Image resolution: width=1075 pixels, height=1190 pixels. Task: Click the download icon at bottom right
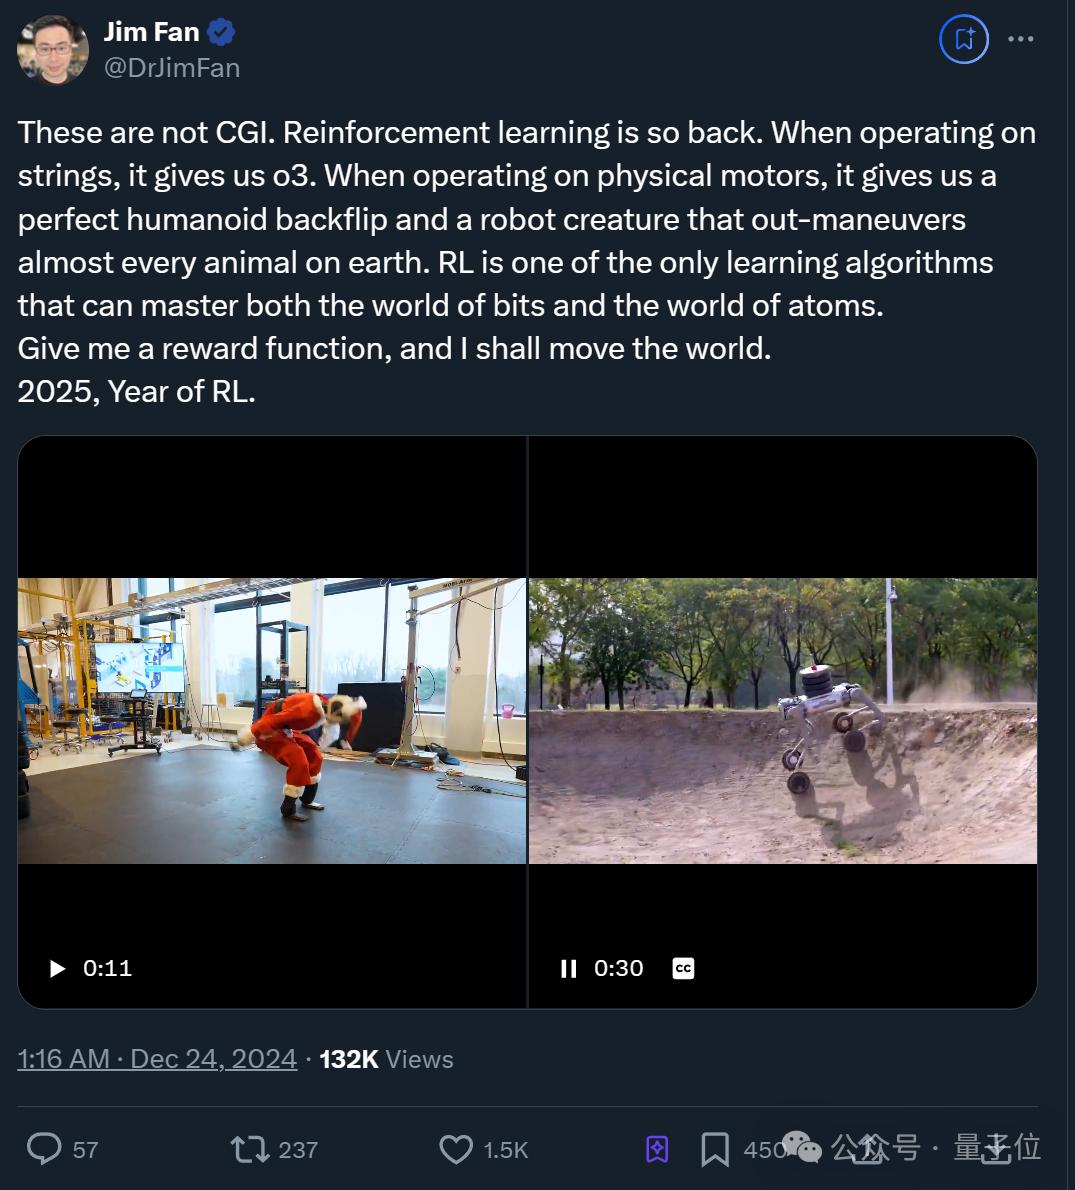(996, 1148)
